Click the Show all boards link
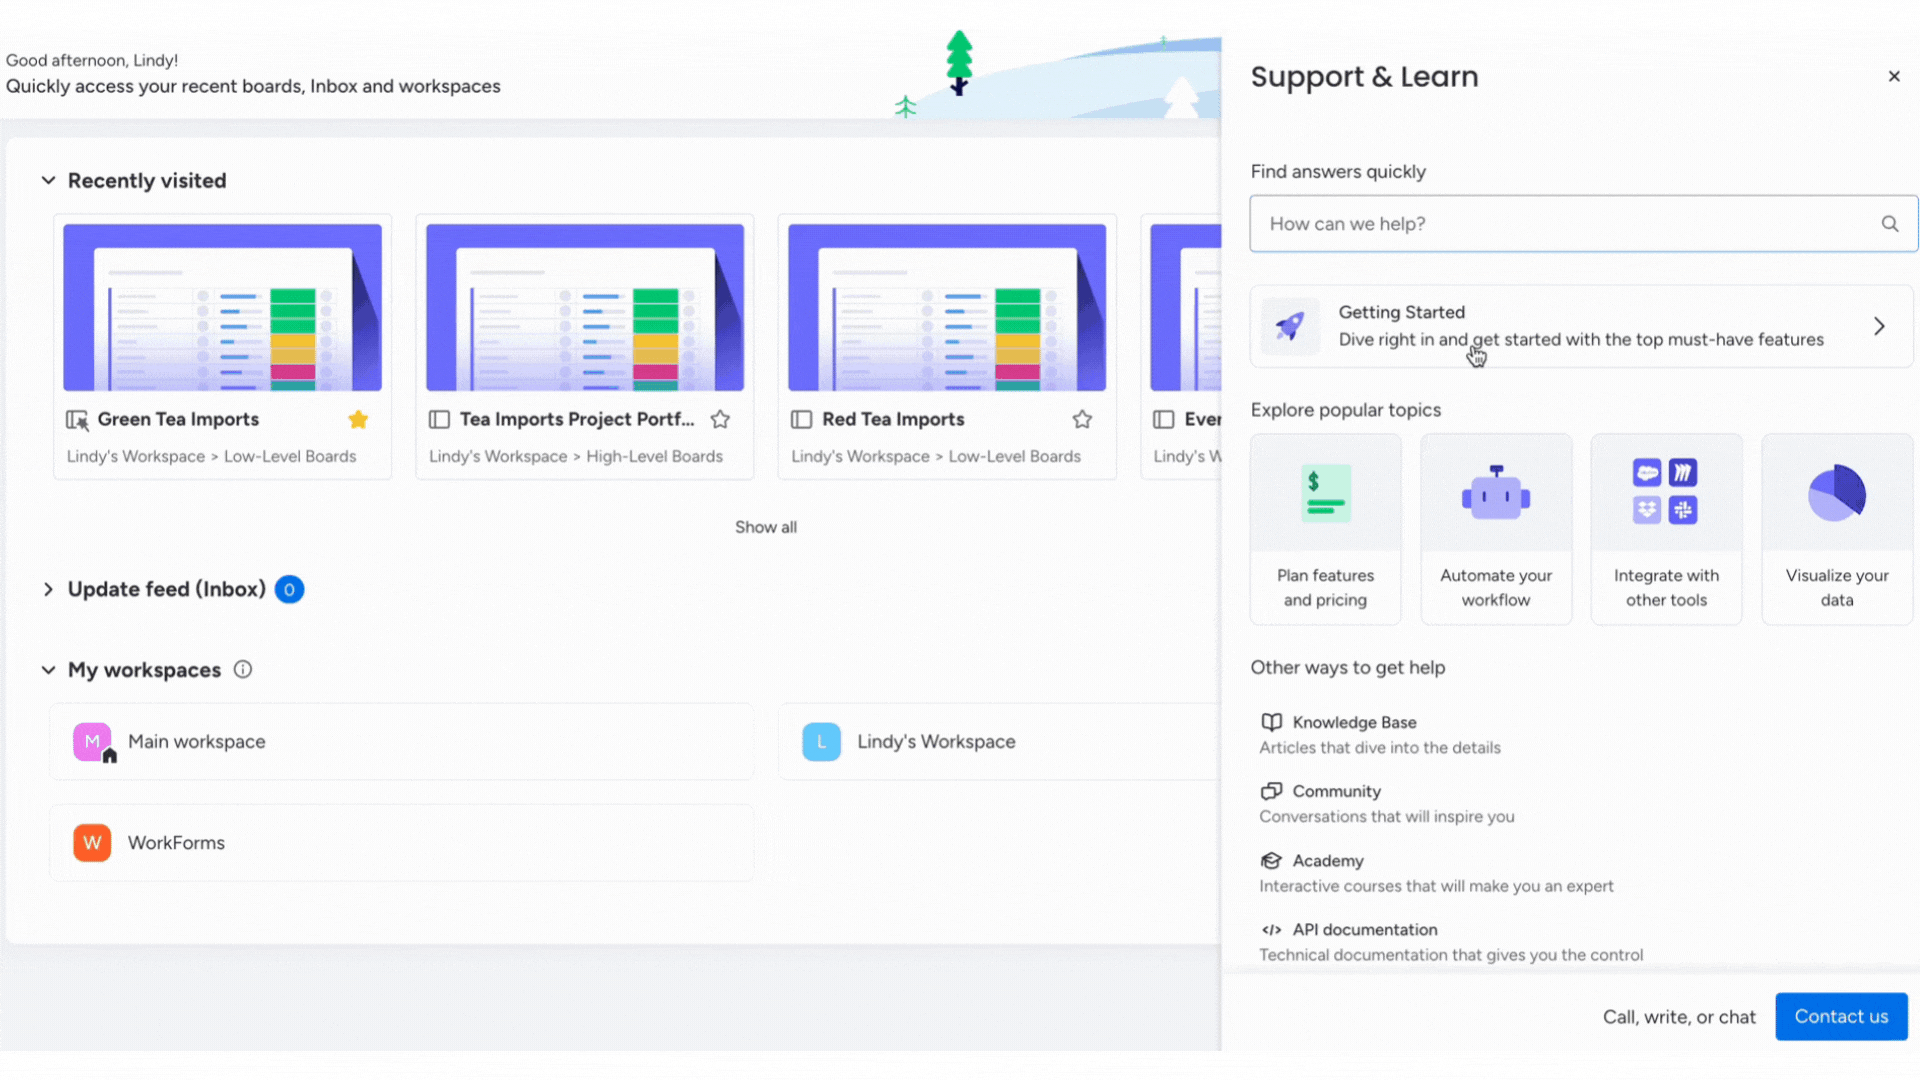The height and width of the screenshot is (1080, 1920). [x=767, y=526]
